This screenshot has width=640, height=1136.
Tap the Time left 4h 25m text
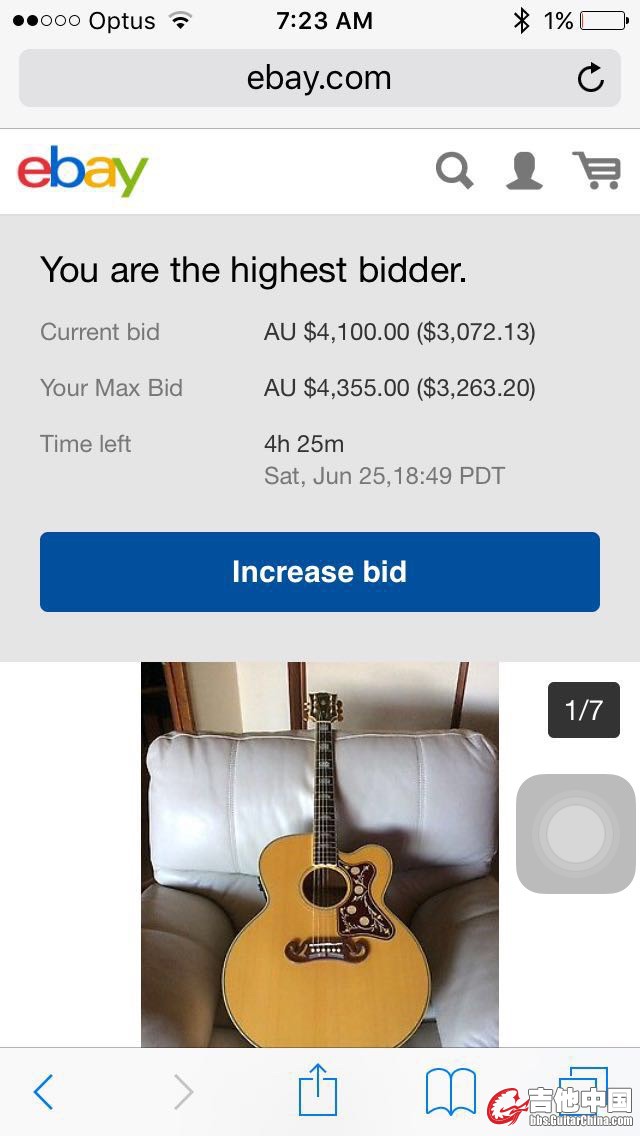tap(304, 444)
